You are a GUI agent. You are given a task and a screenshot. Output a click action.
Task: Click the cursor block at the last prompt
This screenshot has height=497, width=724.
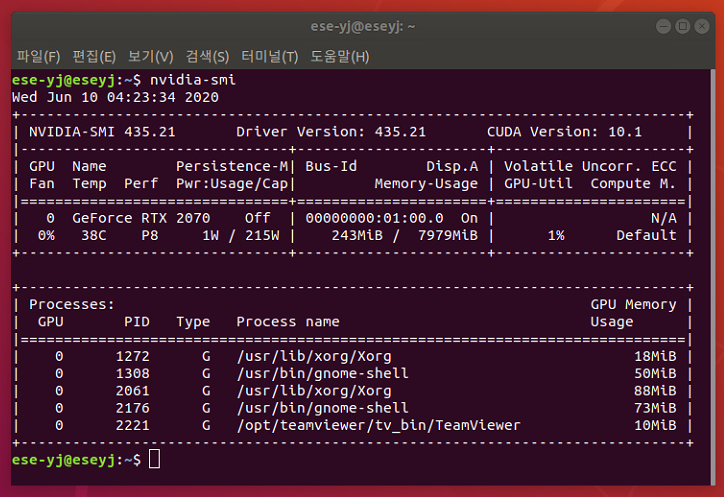point(154,460)
